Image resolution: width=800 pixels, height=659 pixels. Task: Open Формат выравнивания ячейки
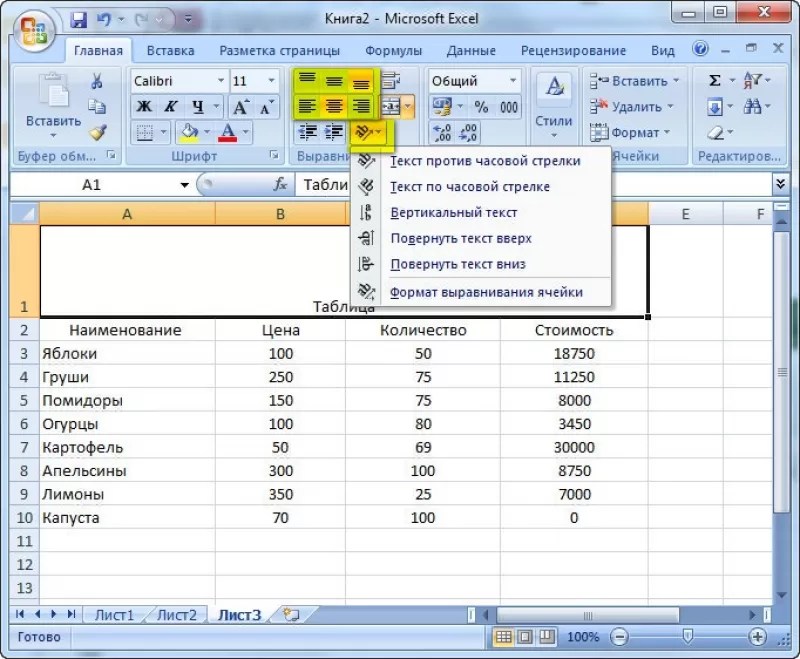coord(481,292)
